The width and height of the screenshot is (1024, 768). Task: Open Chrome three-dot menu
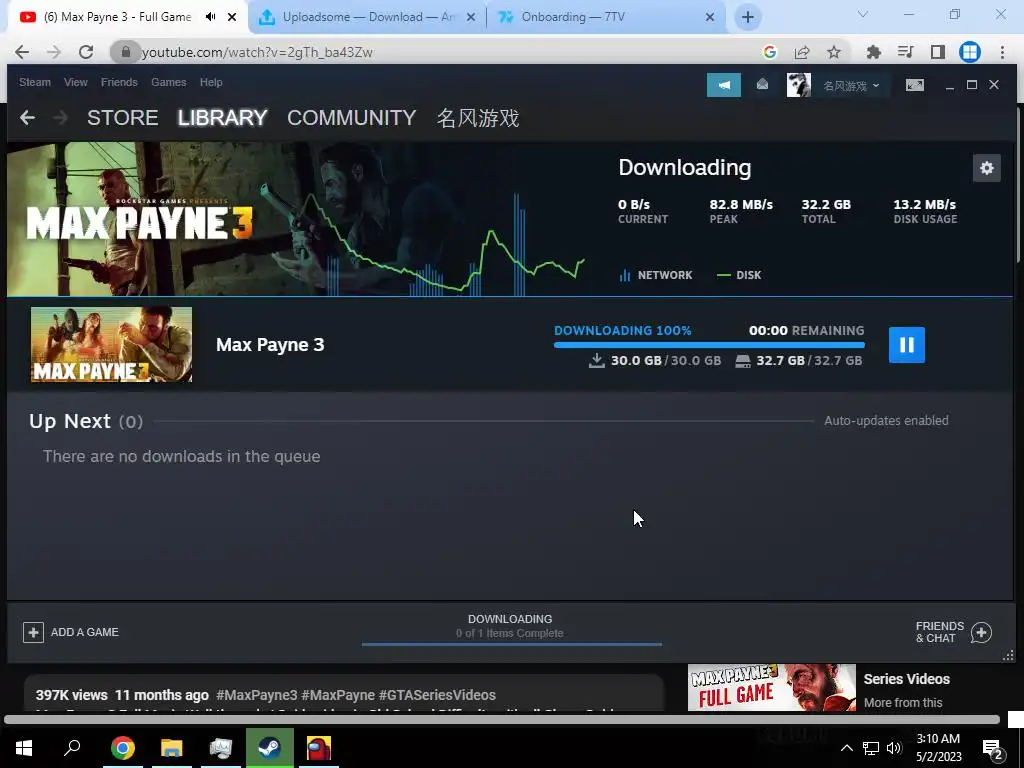coord(1002,52)
